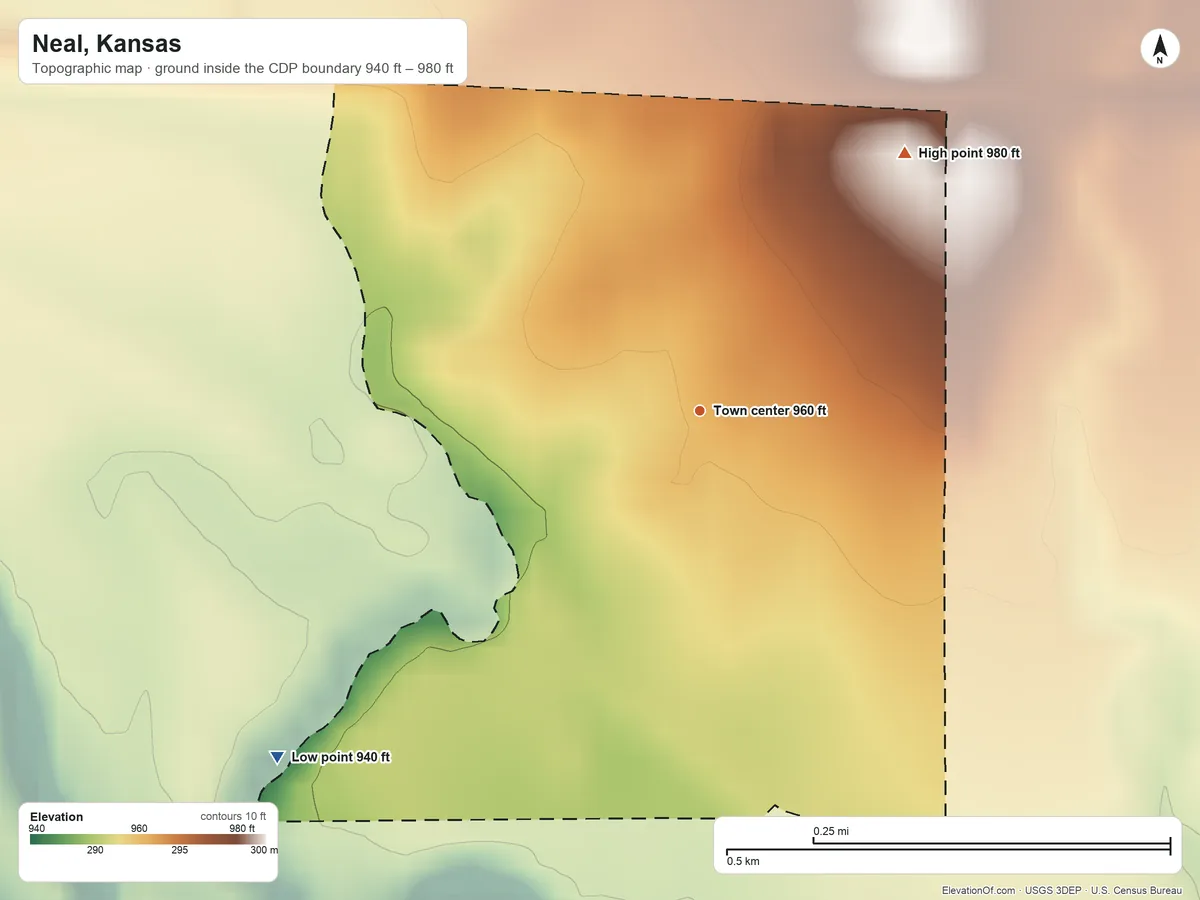
Task: Click the elevation color gradient bar
Action: click(148, 839)
